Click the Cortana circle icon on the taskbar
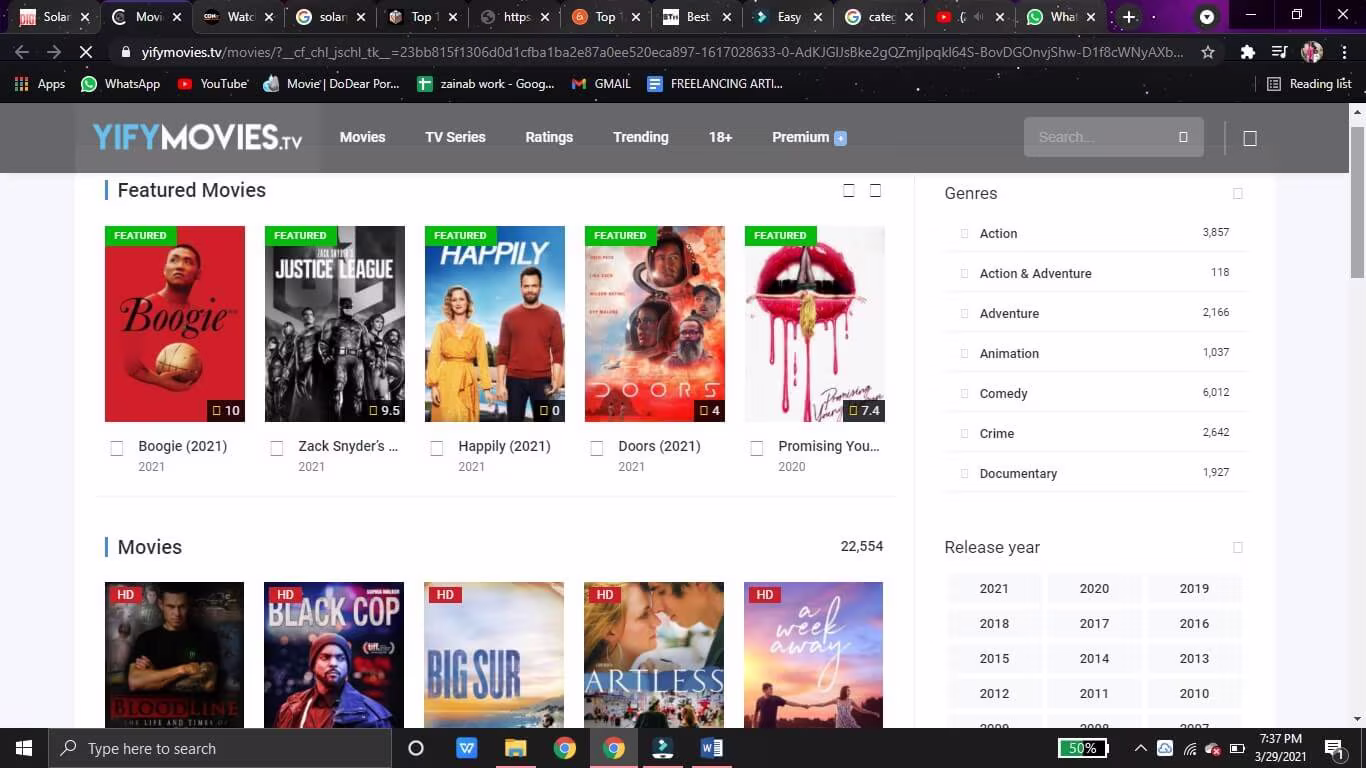1366x768 pixels. [416, 748]
